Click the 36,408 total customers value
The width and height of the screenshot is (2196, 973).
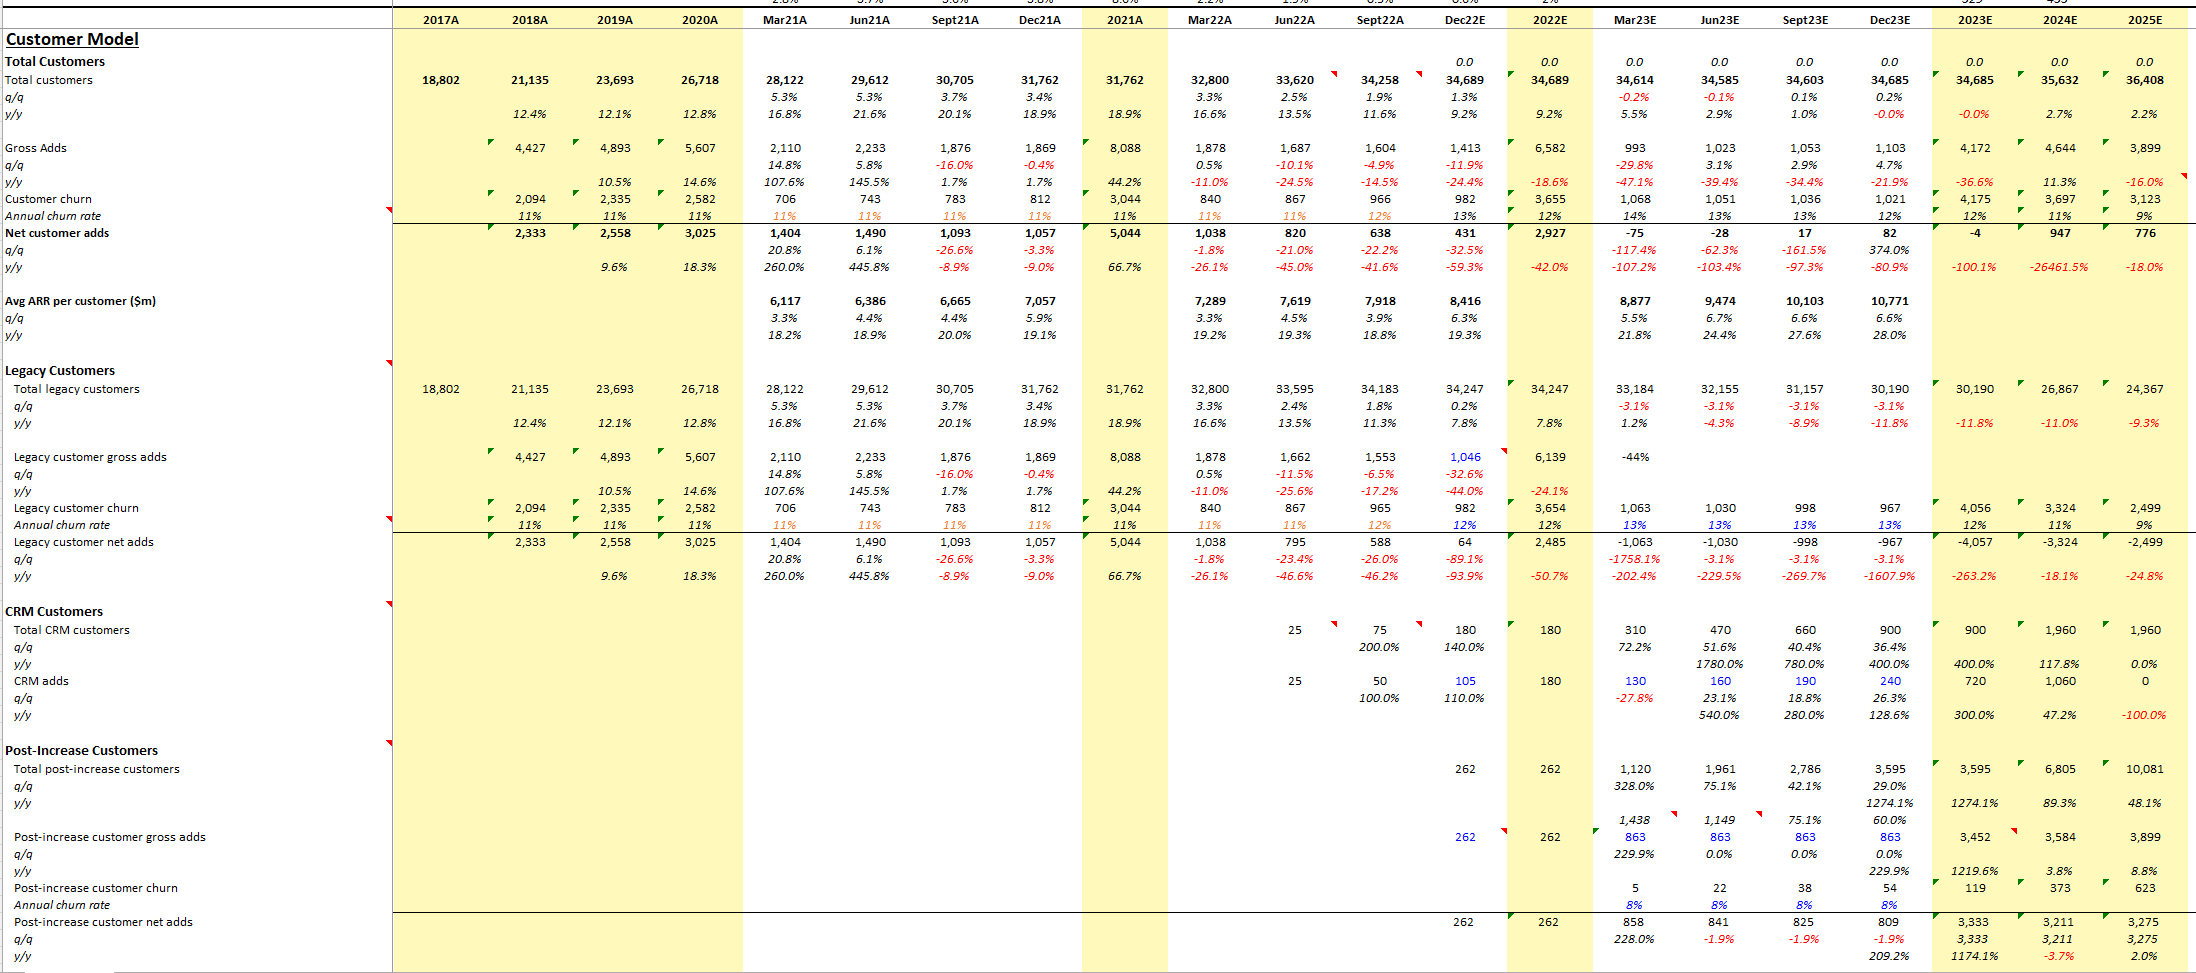(2145, 80)
